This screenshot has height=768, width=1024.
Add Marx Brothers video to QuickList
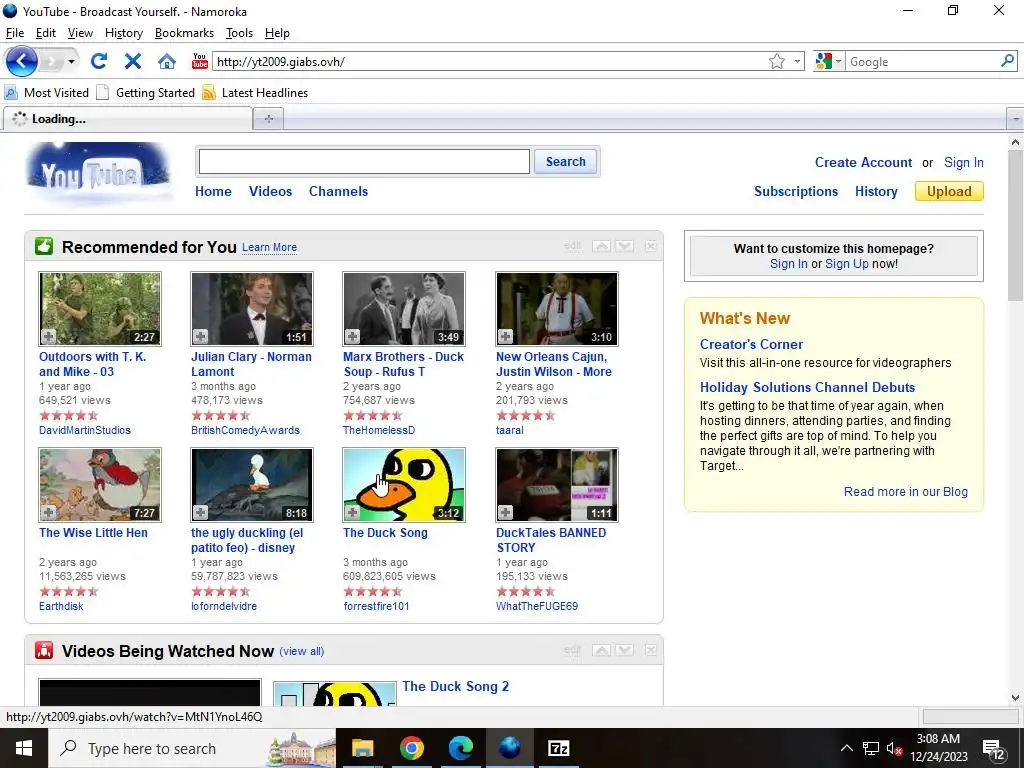(353, 336)
